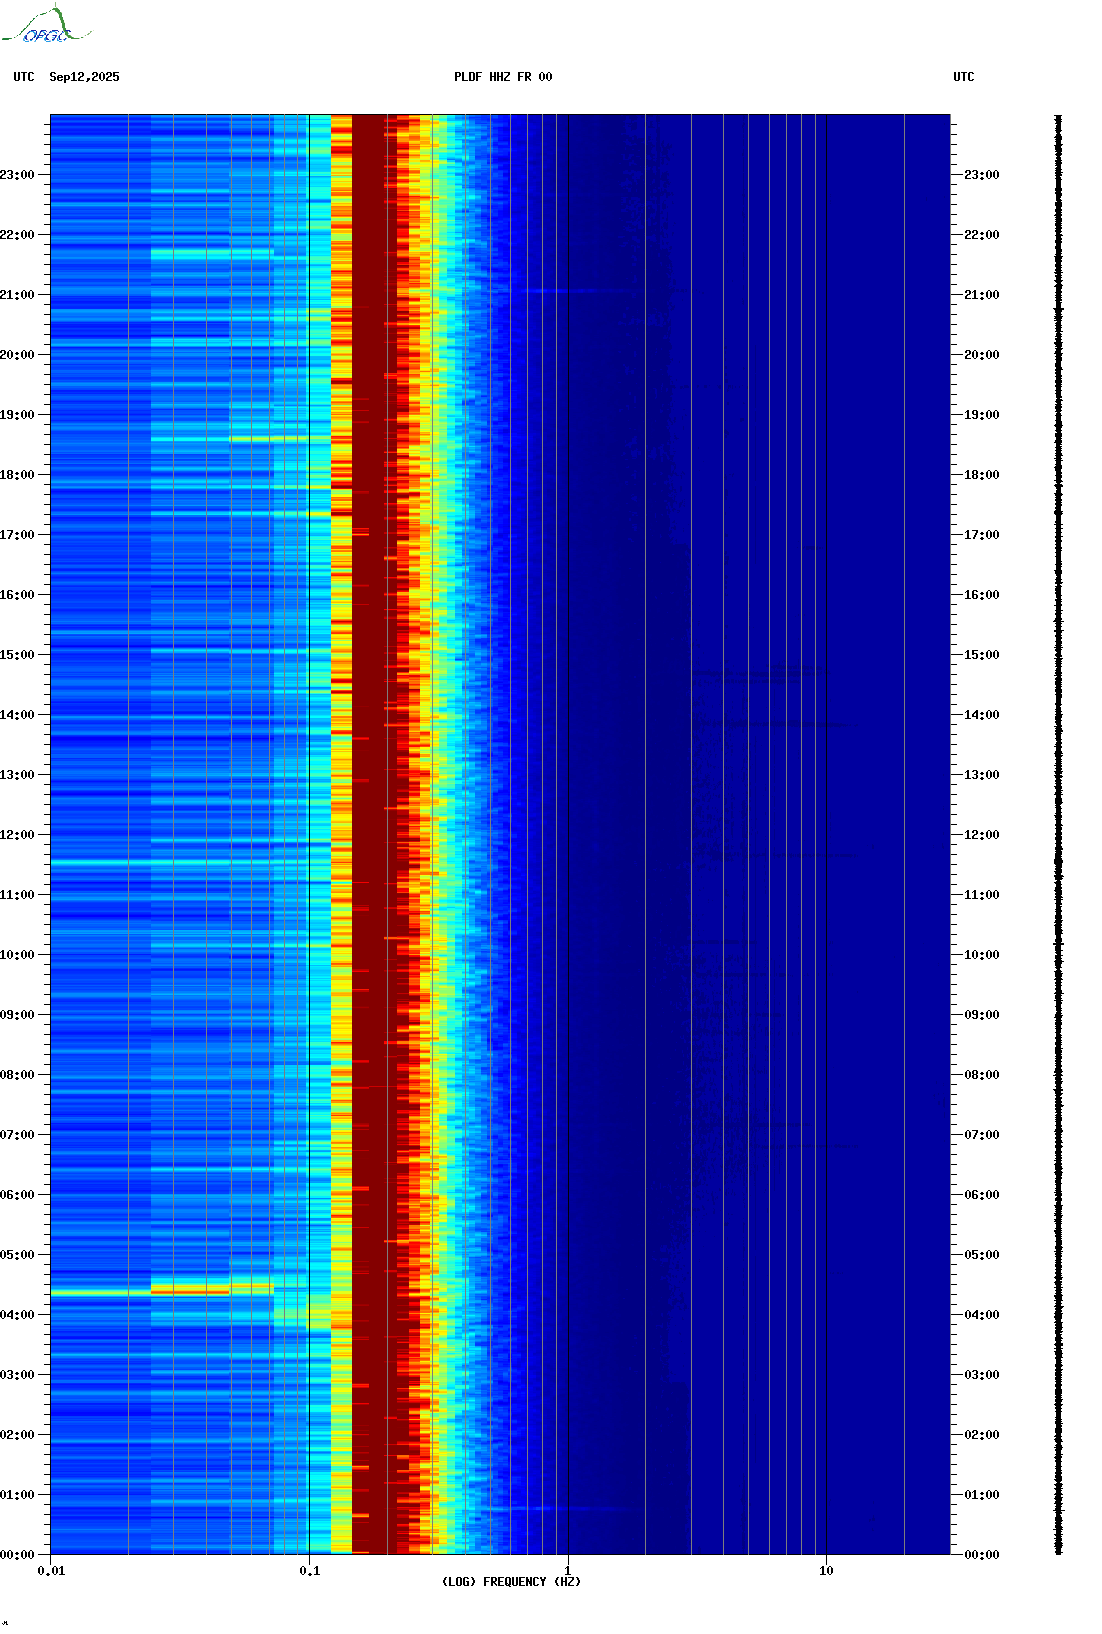Click the UTC label beside the date

(24, 77)
